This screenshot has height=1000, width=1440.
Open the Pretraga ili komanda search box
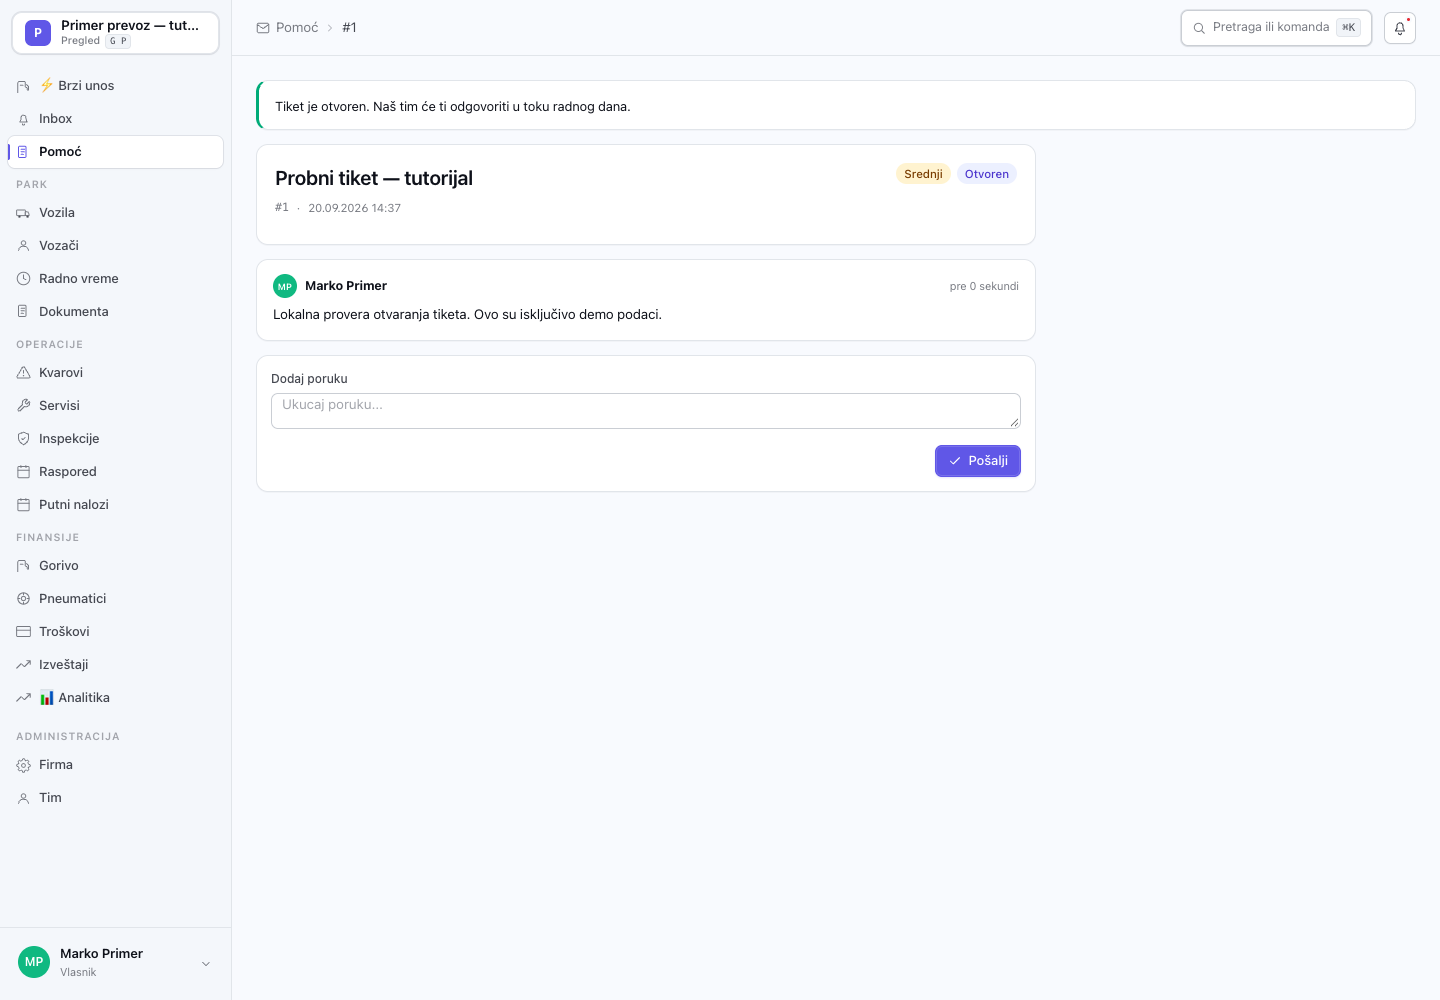(x=1276, y=28)
